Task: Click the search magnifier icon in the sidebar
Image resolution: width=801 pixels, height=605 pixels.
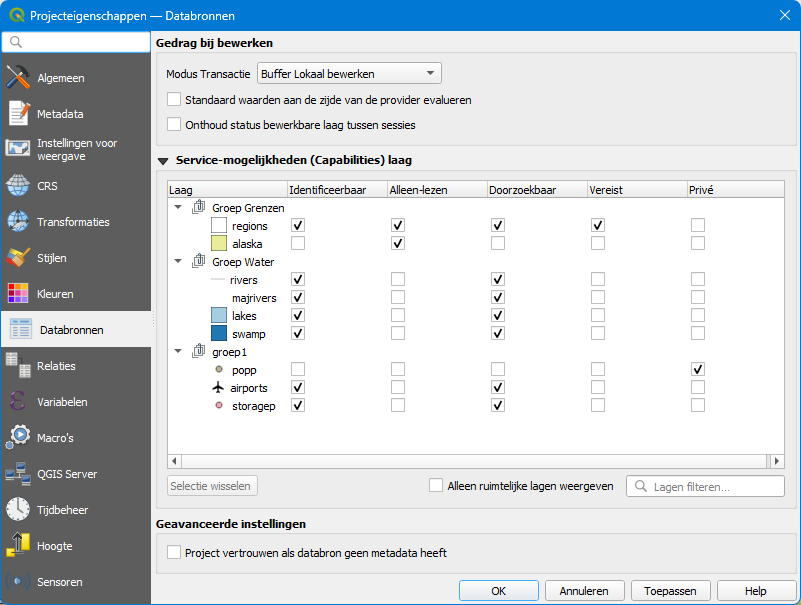Action: (16, 42)
